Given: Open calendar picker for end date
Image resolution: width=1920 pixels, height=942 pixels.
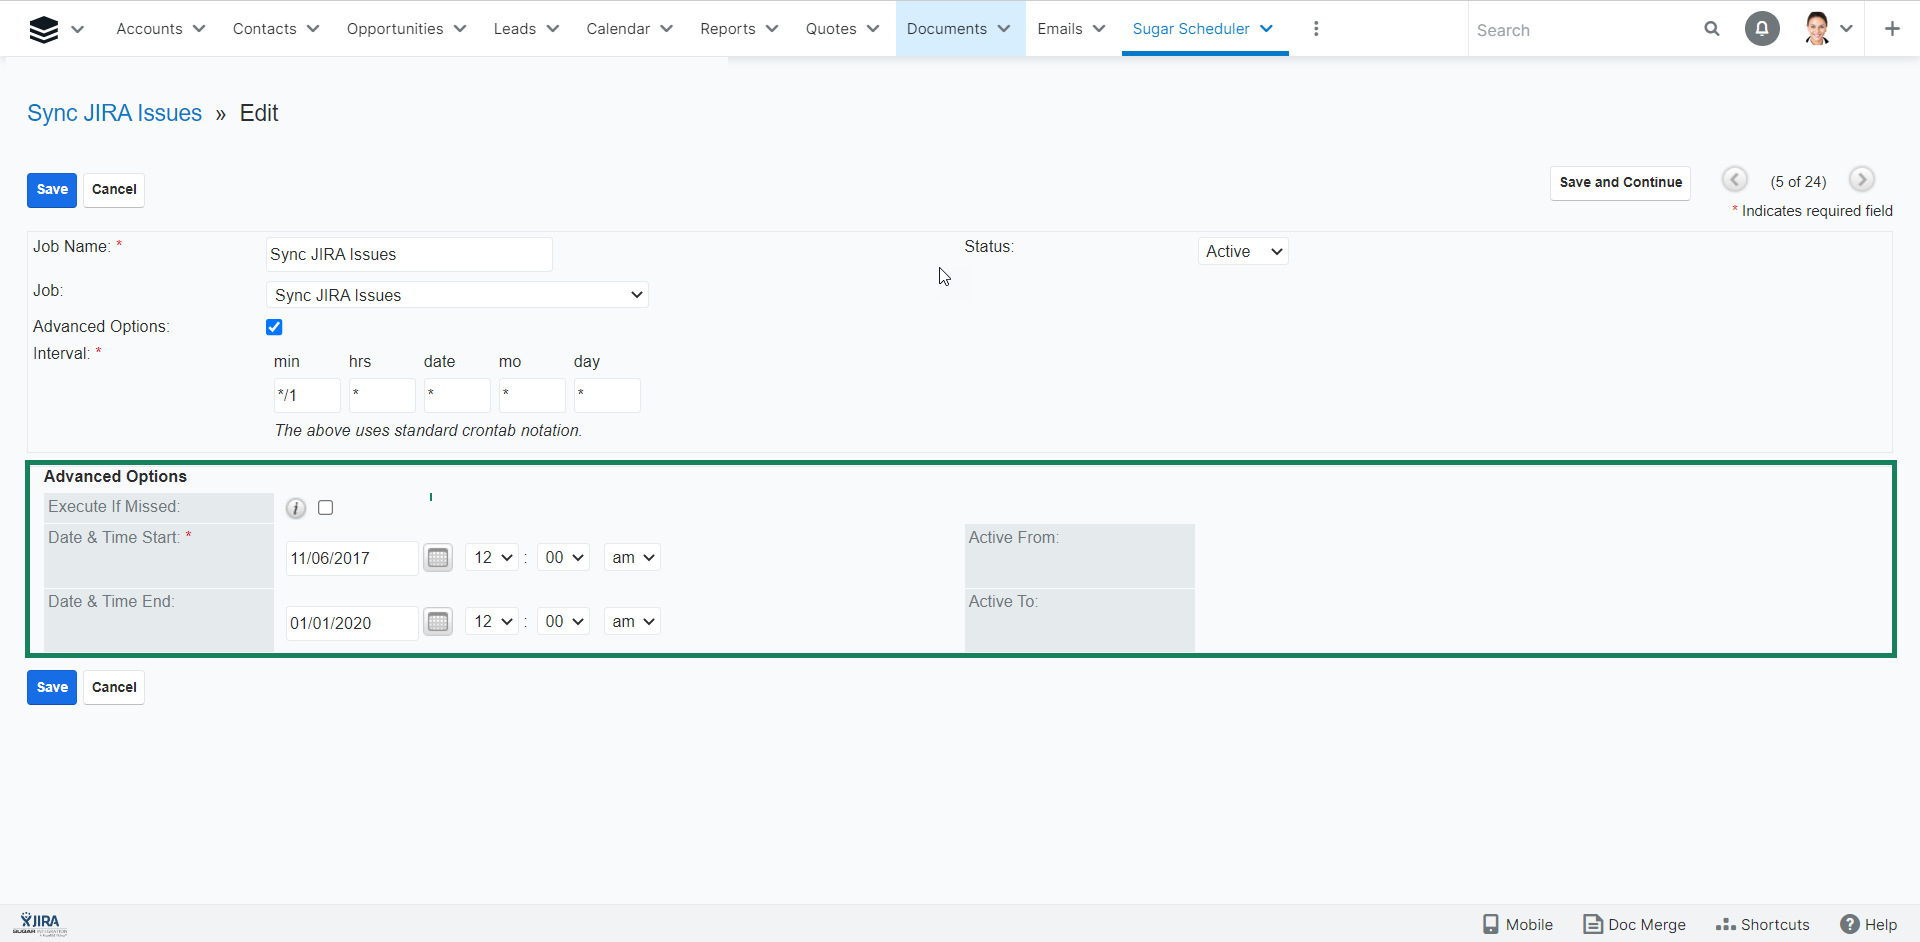Looking at the screenshot, I should point(438,622).
